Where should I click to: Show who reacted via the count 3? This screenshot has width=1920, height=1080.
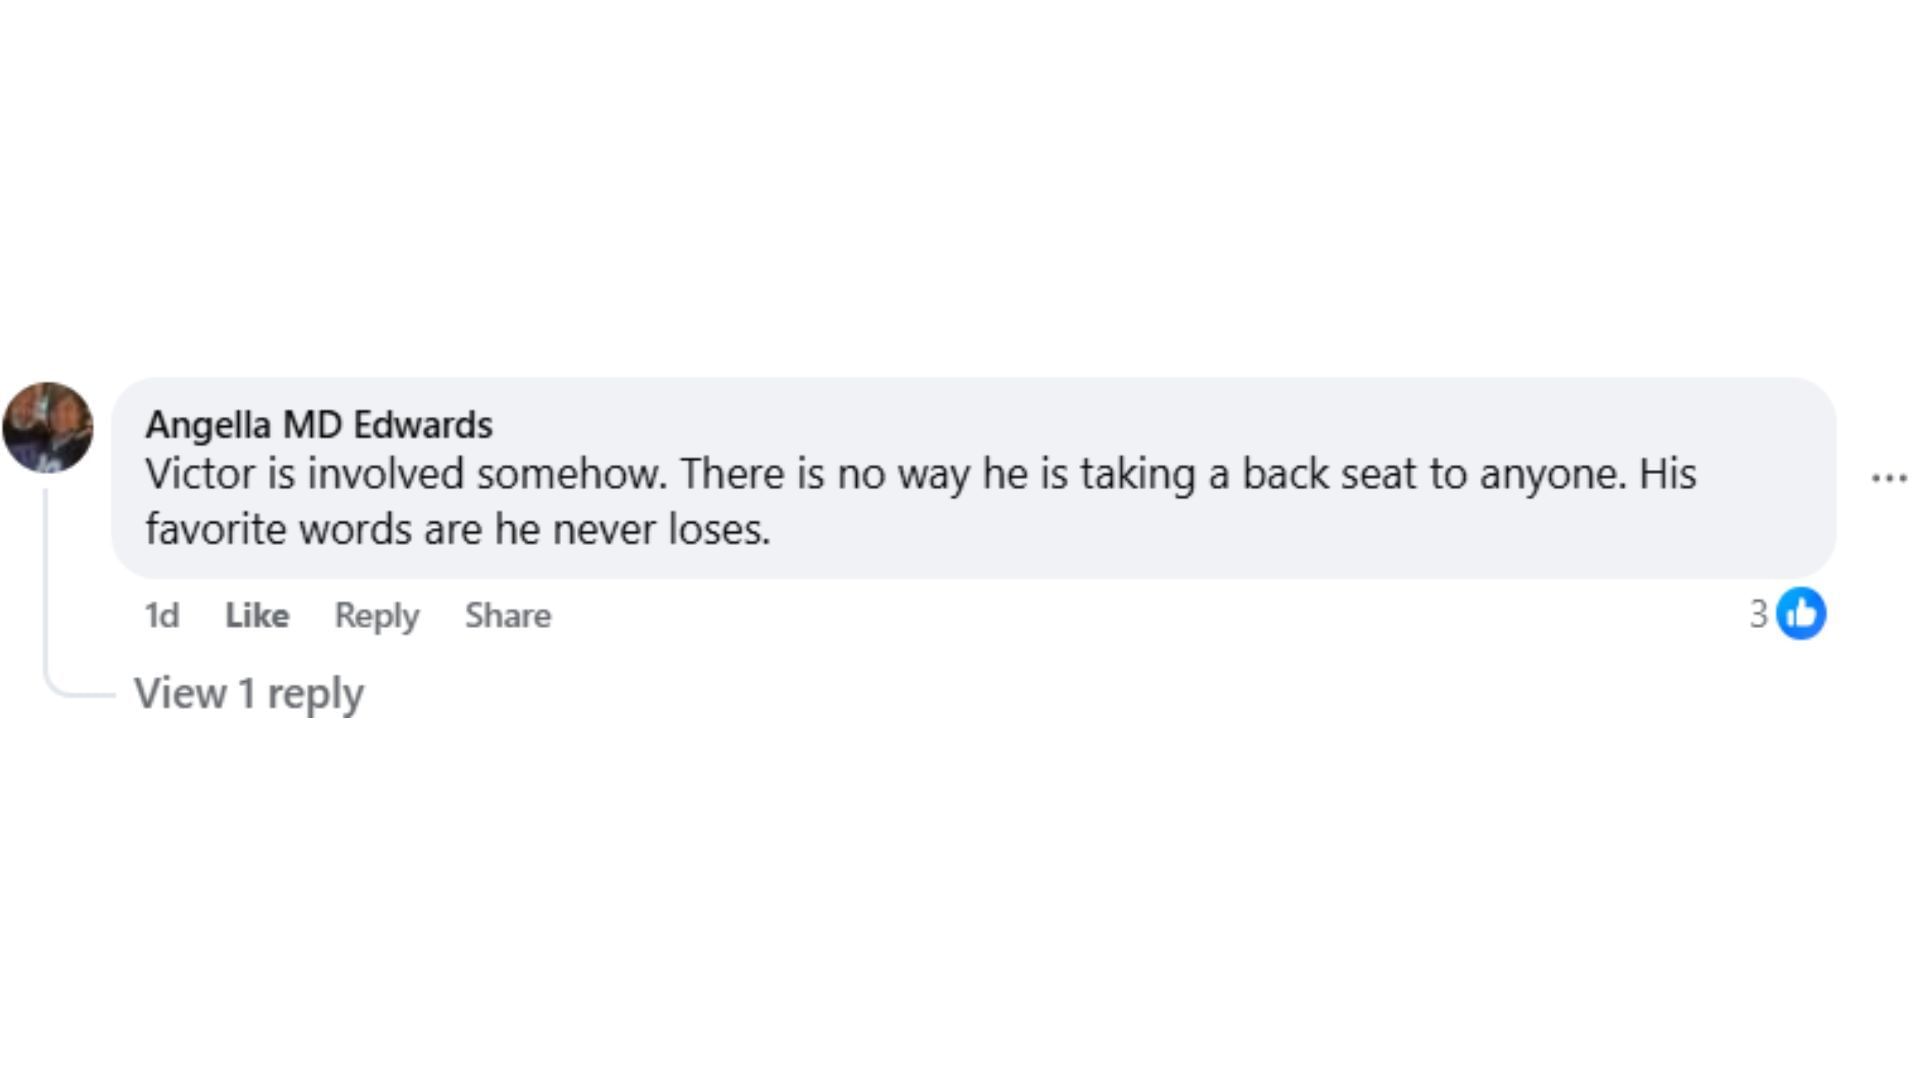(x=1758, y=614)
